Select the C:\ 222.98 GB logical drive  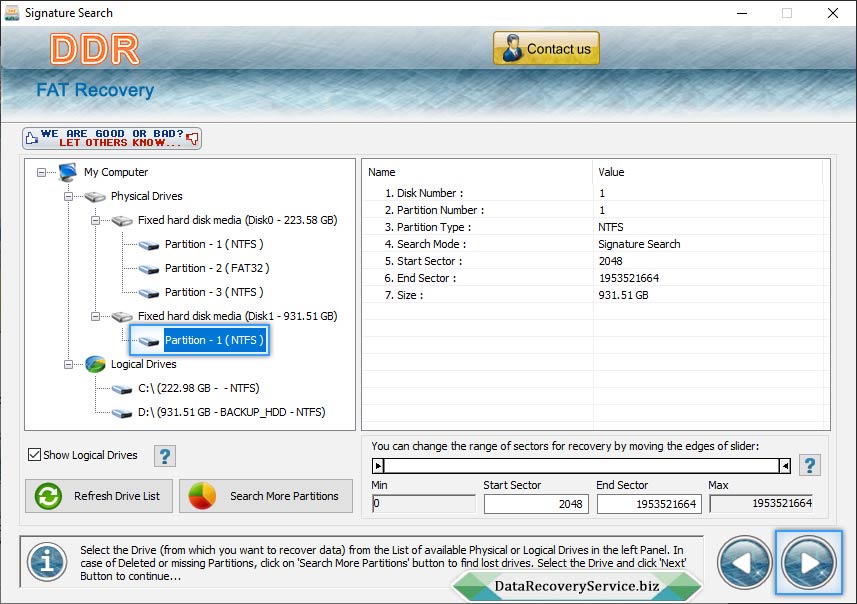pyautogui.click(x=198, y=388)
